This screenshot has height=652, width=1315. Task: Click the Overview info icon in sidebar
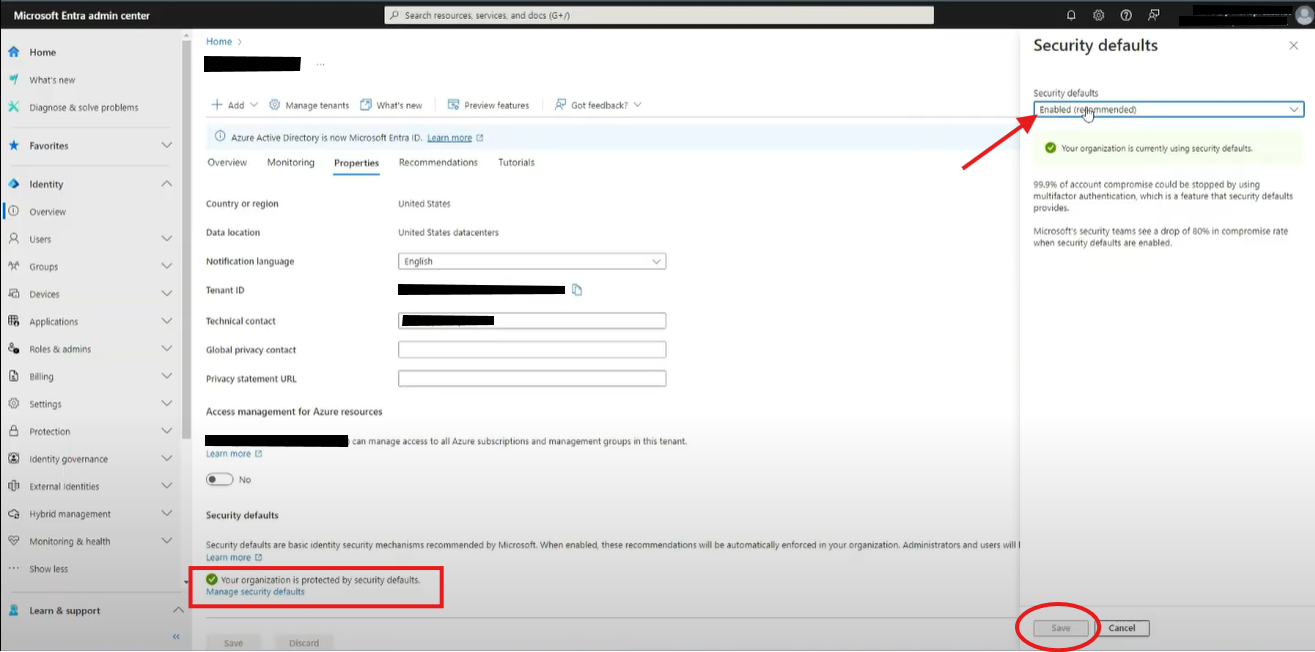click(x=14, y=211)
